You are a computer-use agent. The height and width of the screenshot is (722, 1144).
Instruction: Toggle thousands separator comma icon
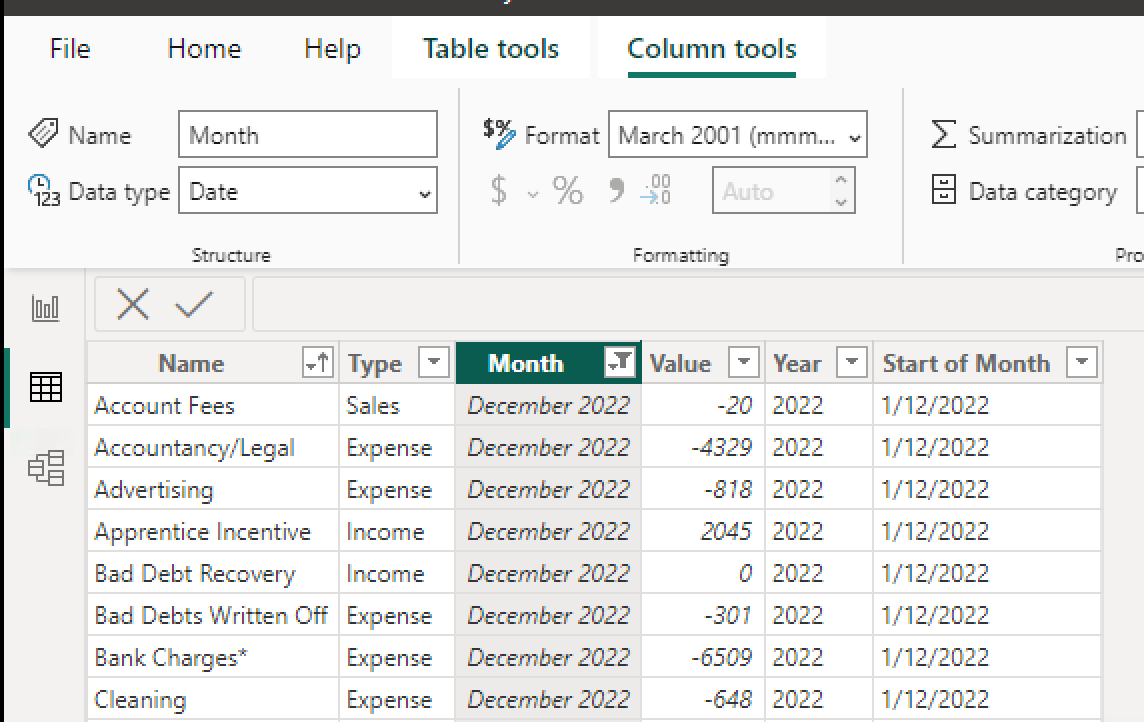(616, 190)
